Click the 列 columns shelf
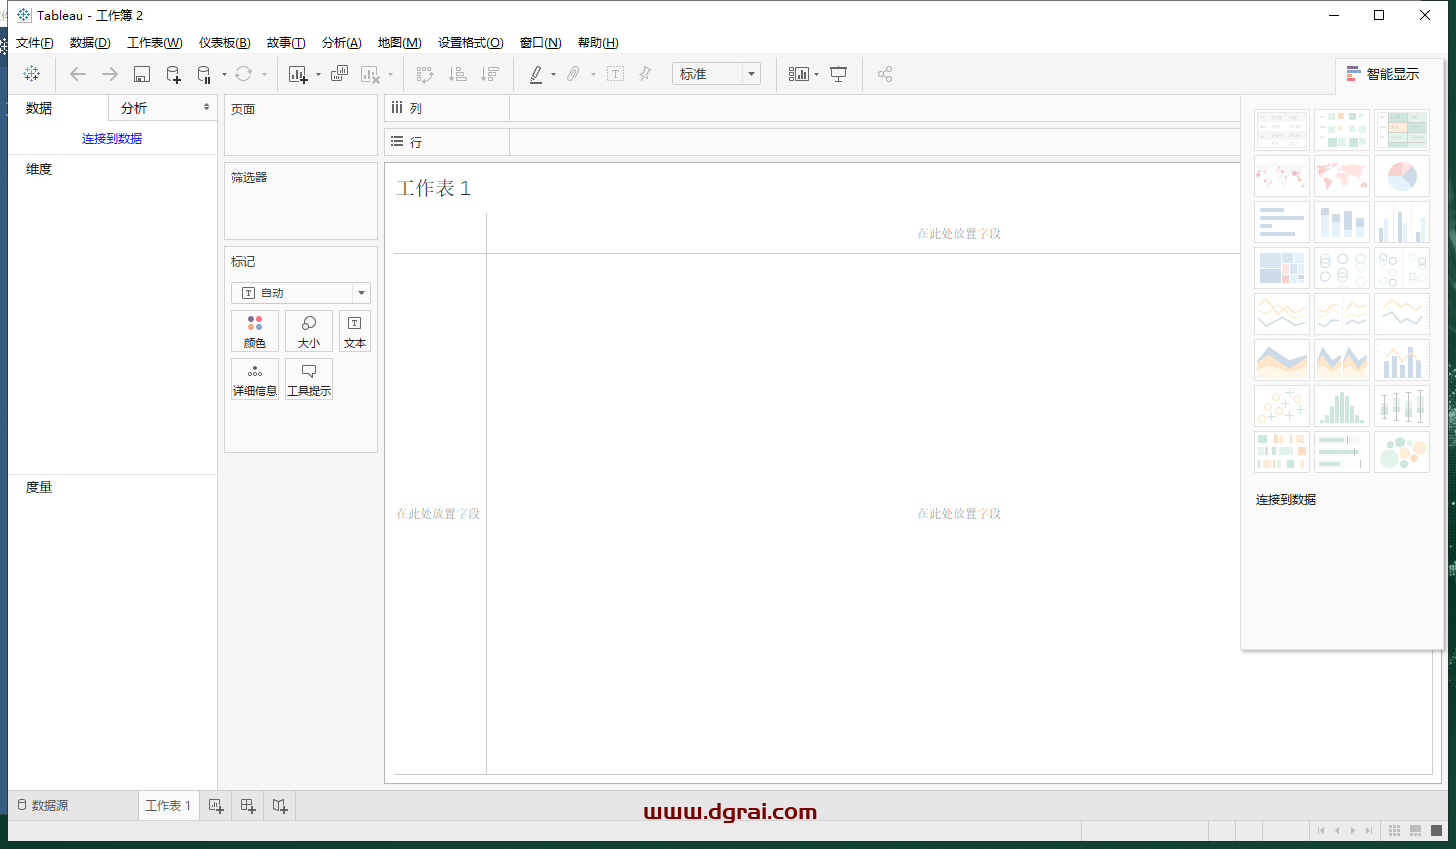Image resolution: width=1456 pixels, height=849 pixels. point(812,108)
